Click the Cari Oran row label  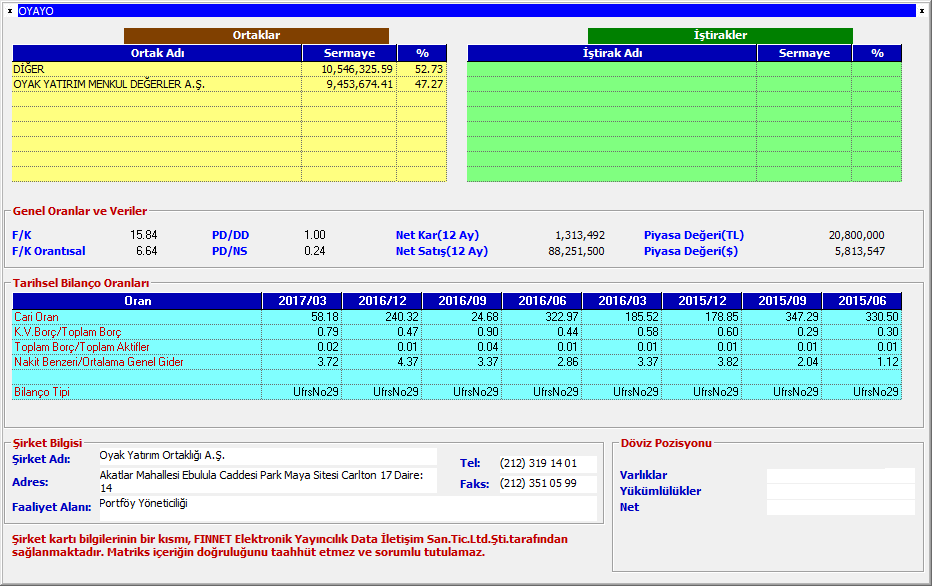click(x=36, y=317)
